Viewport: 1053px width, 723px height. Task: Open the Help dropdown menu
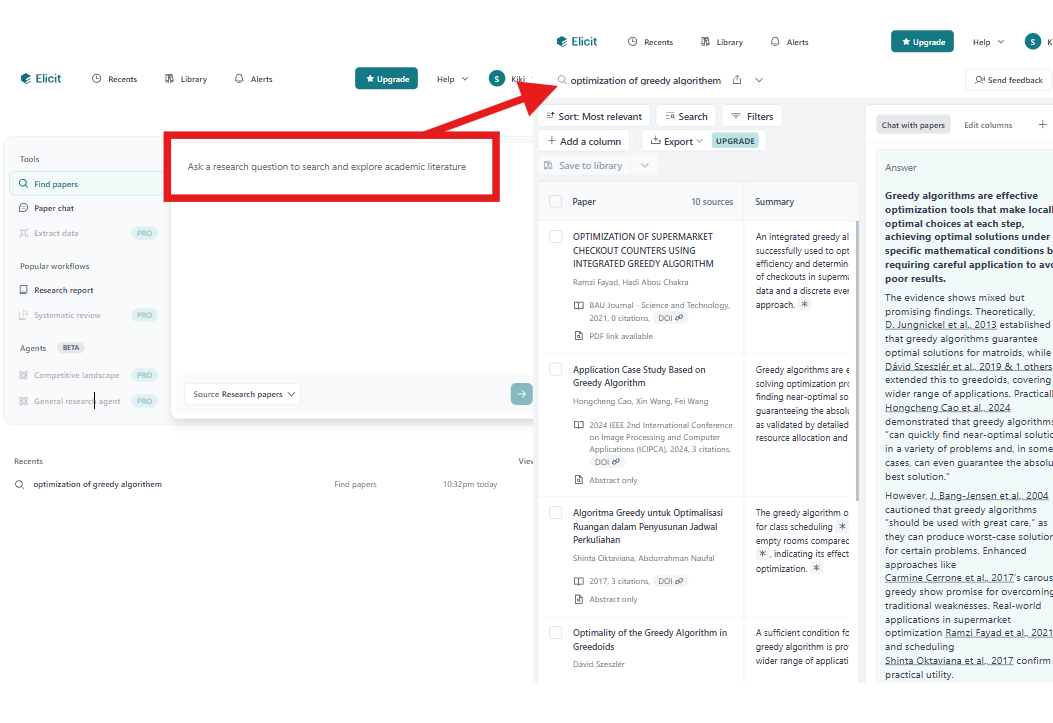coord(986,41)
